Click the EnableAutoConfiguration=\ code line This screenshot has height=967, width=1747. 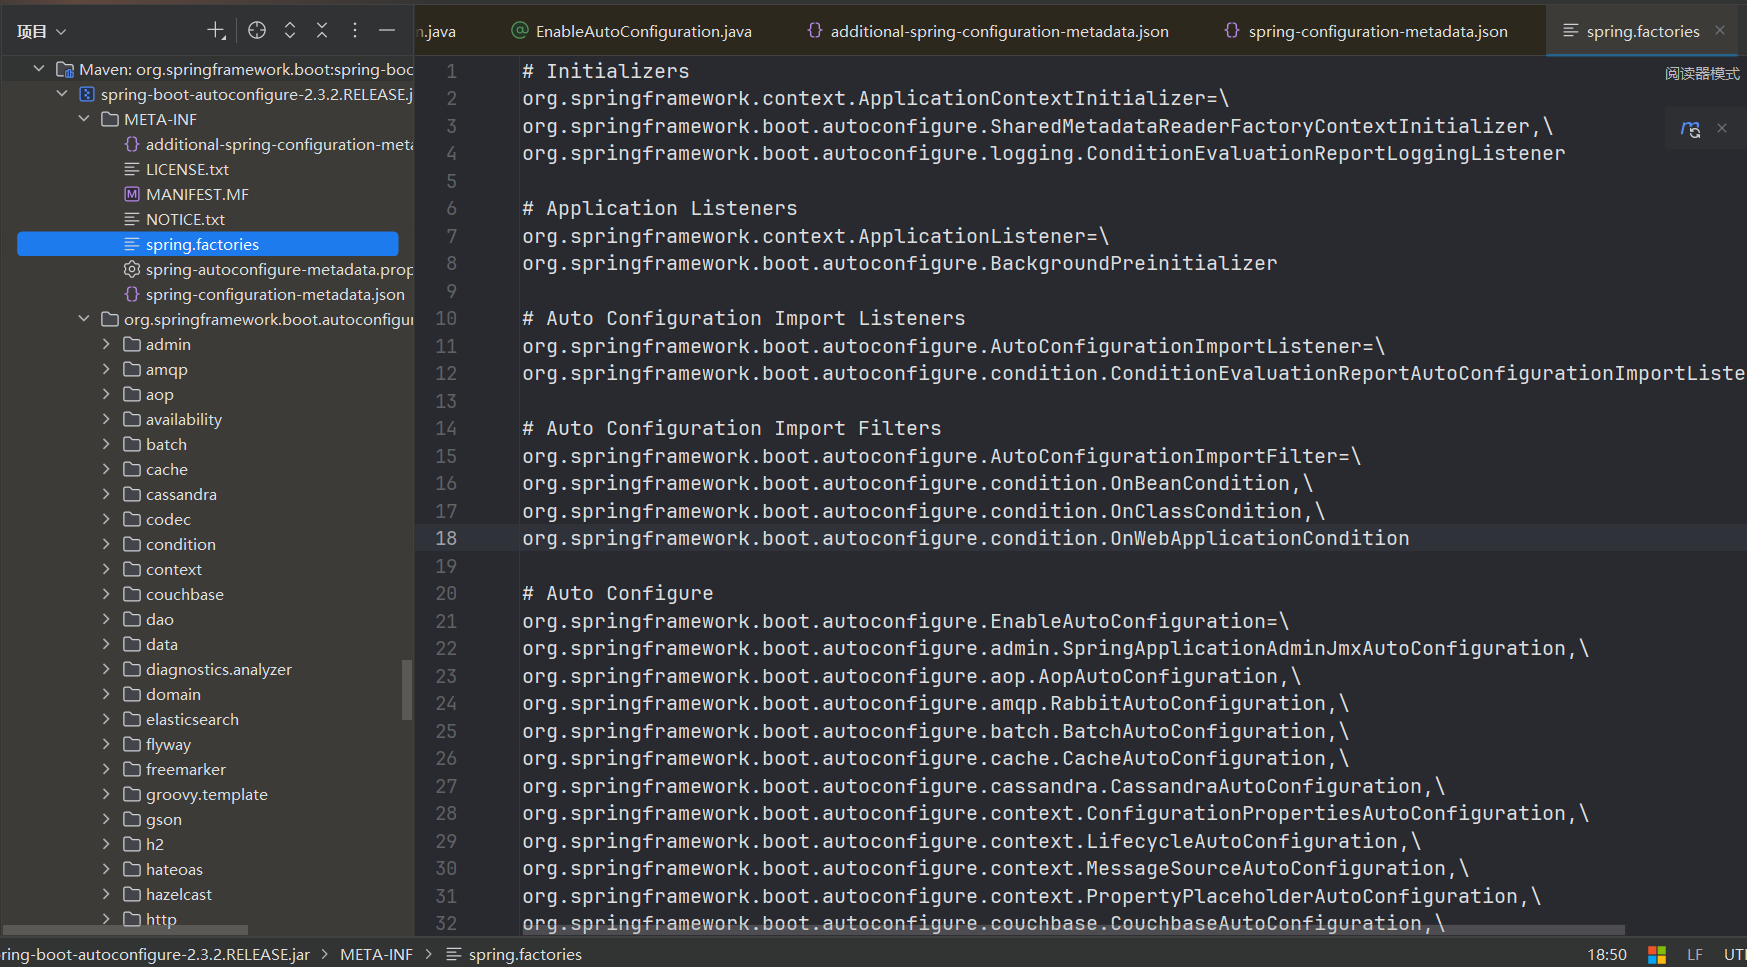pyautogui.click(x=906, y=621)
